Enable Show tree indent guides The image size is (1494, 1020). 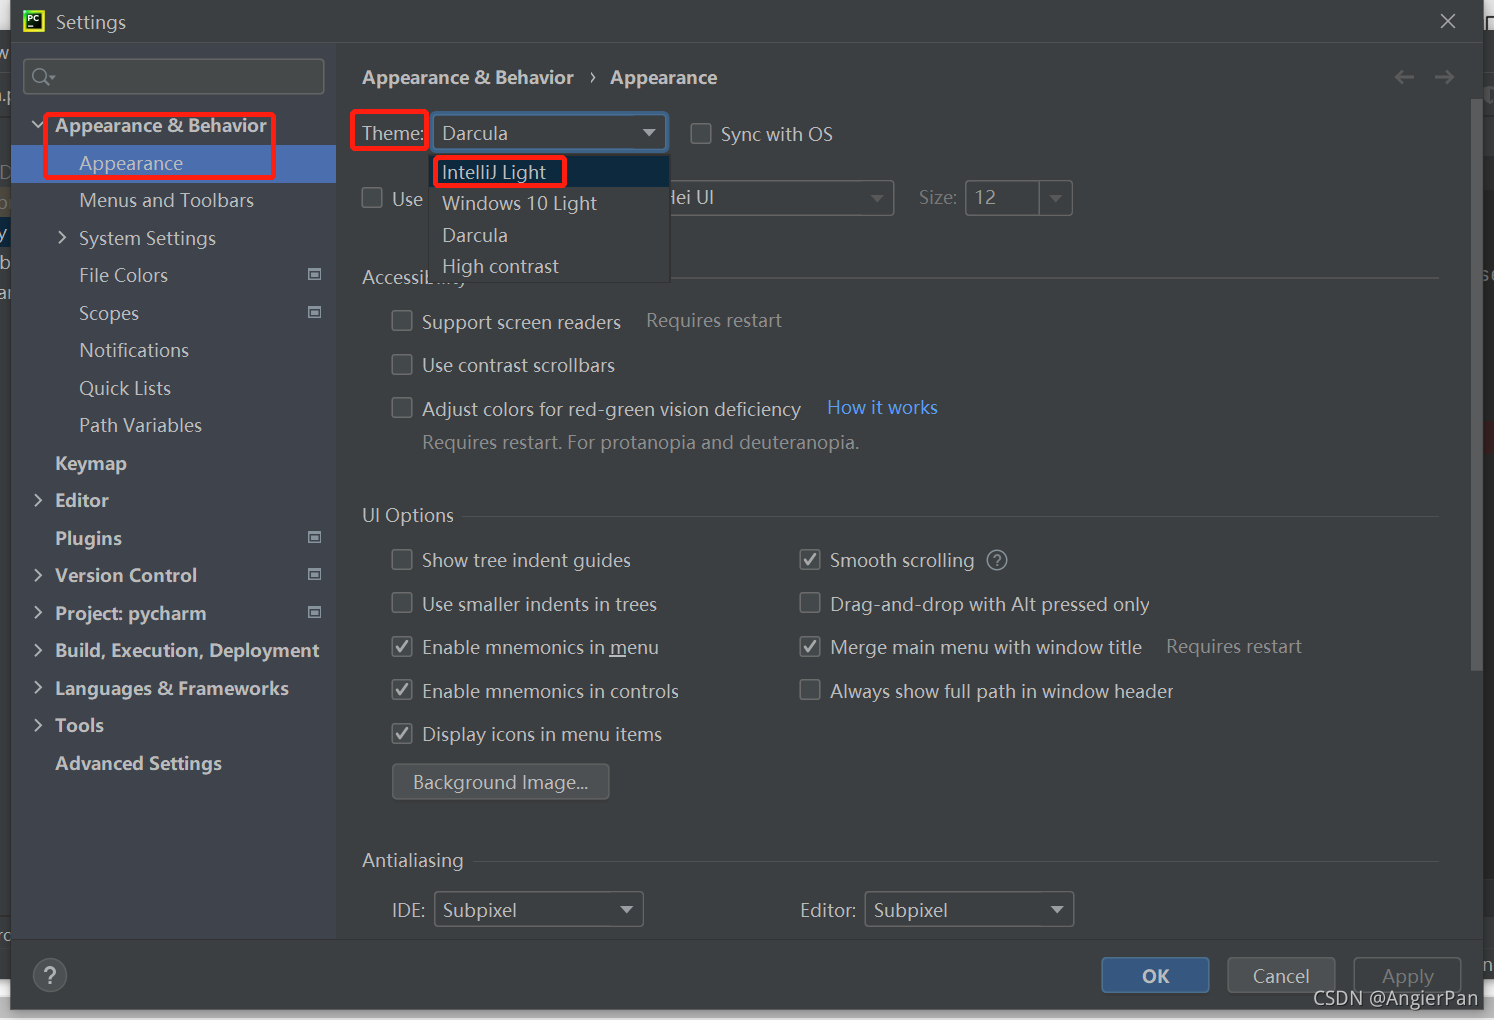click(402, 560)
